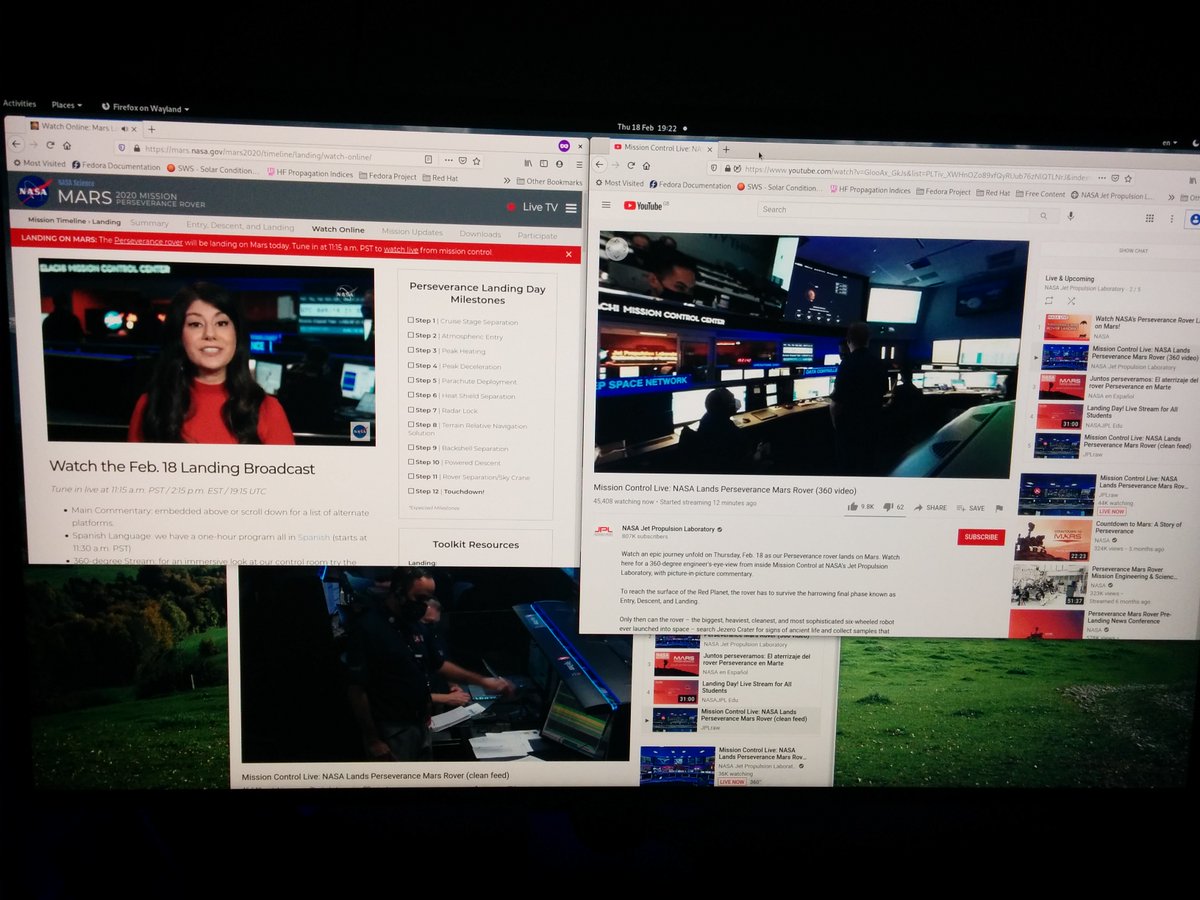
Task: Open the Places menu in top bar
Action: tap(66, 104)
